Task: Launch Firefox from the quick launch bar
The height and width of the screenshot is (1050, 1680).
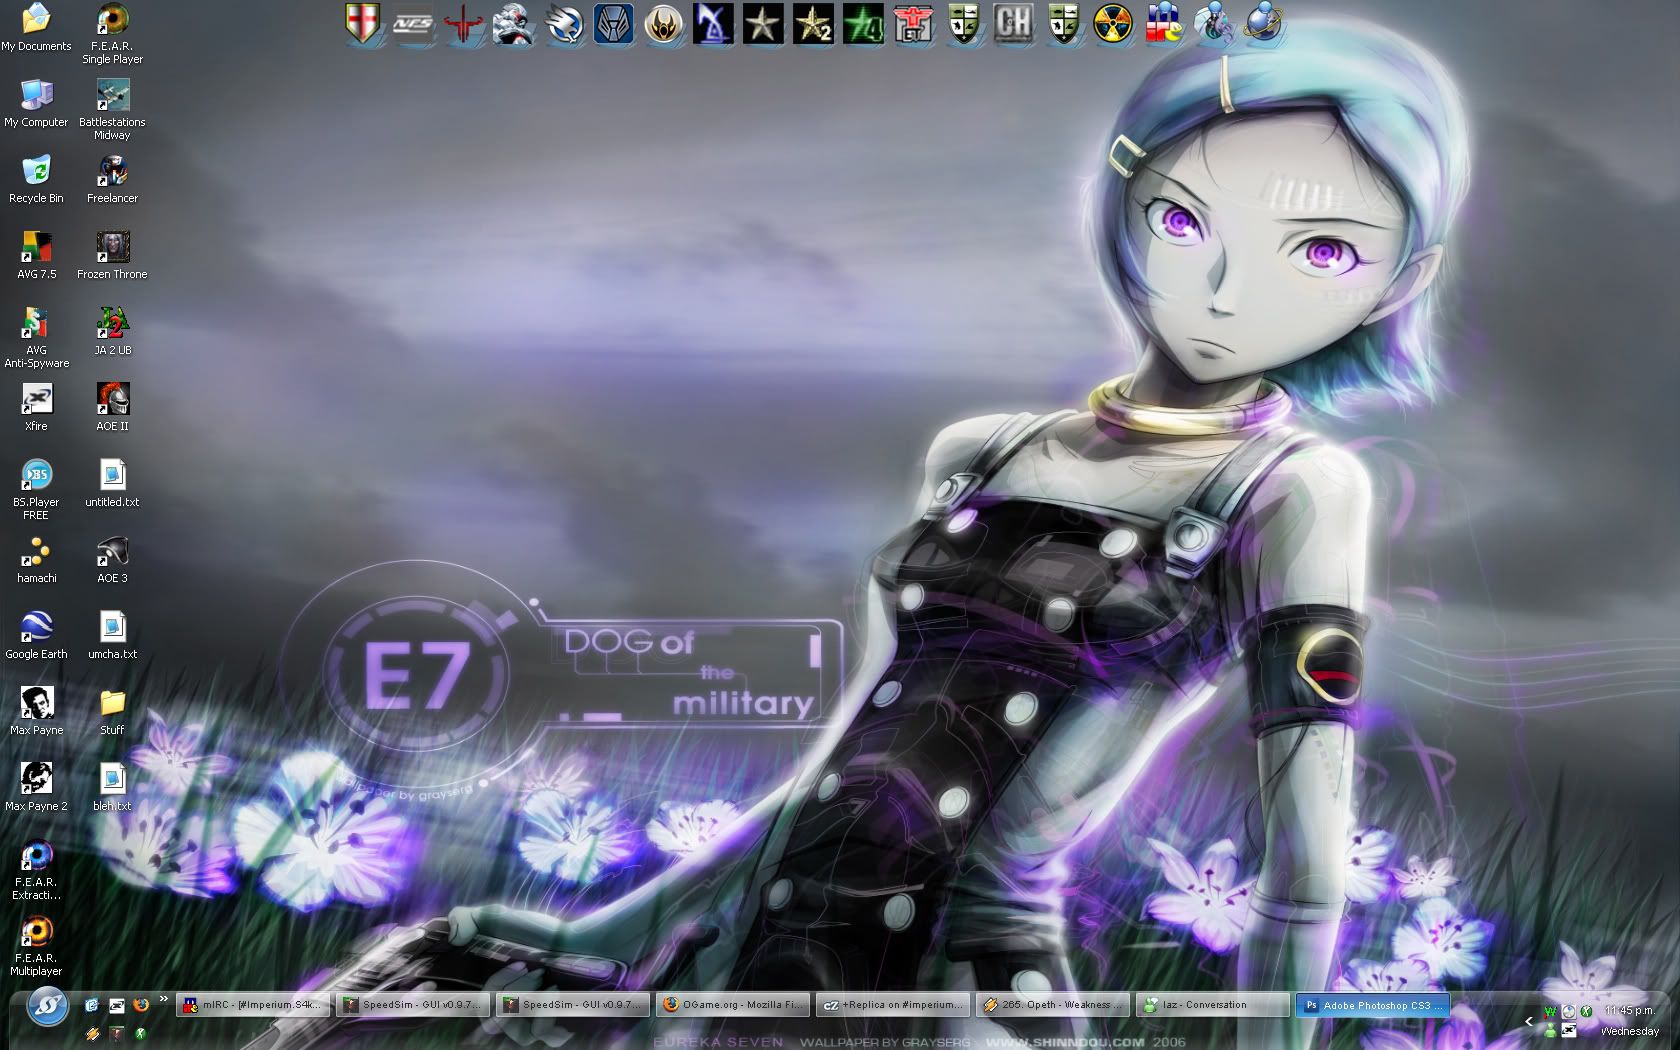Action: (140, 1005)
